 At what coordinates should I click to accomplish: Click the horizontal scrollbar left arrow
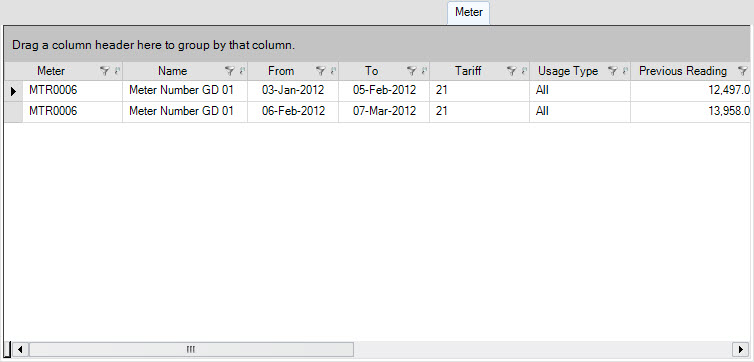point(20,349)
